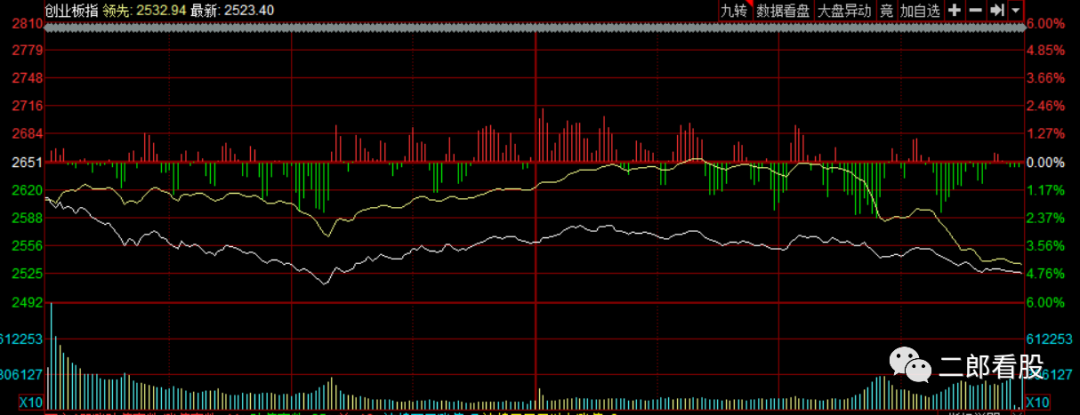The image size is (1080, 415).
Task: Click the jump-to-end arrow icon
Action: [x=996, y=10]
